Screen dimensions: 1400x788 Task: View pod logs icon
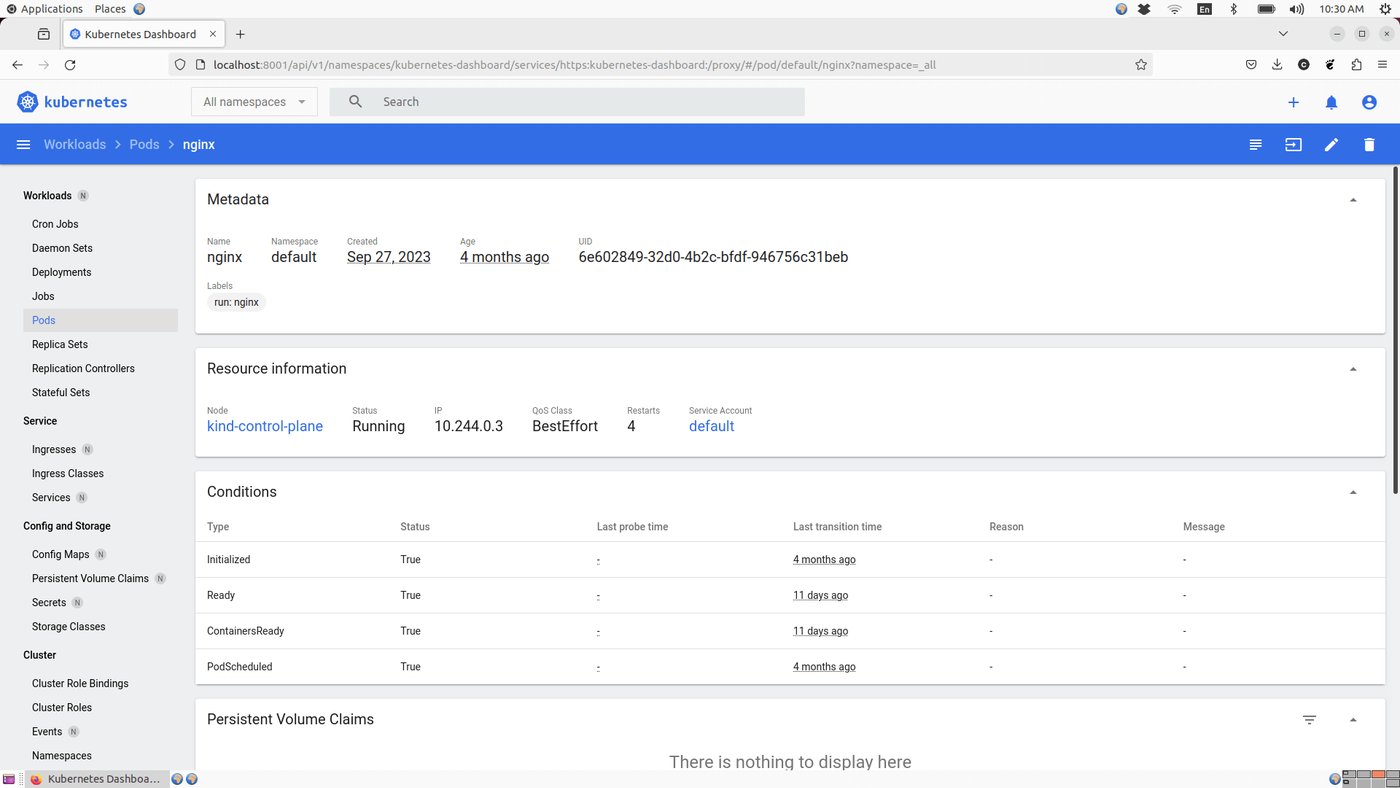click(x=1255, y=145)
